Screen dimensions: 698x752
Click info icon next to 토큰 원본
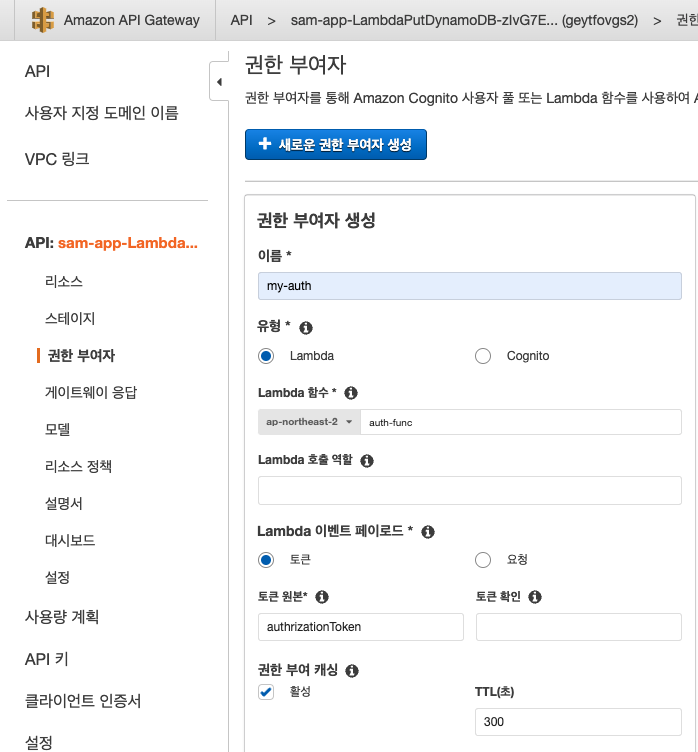click(322, 597)
